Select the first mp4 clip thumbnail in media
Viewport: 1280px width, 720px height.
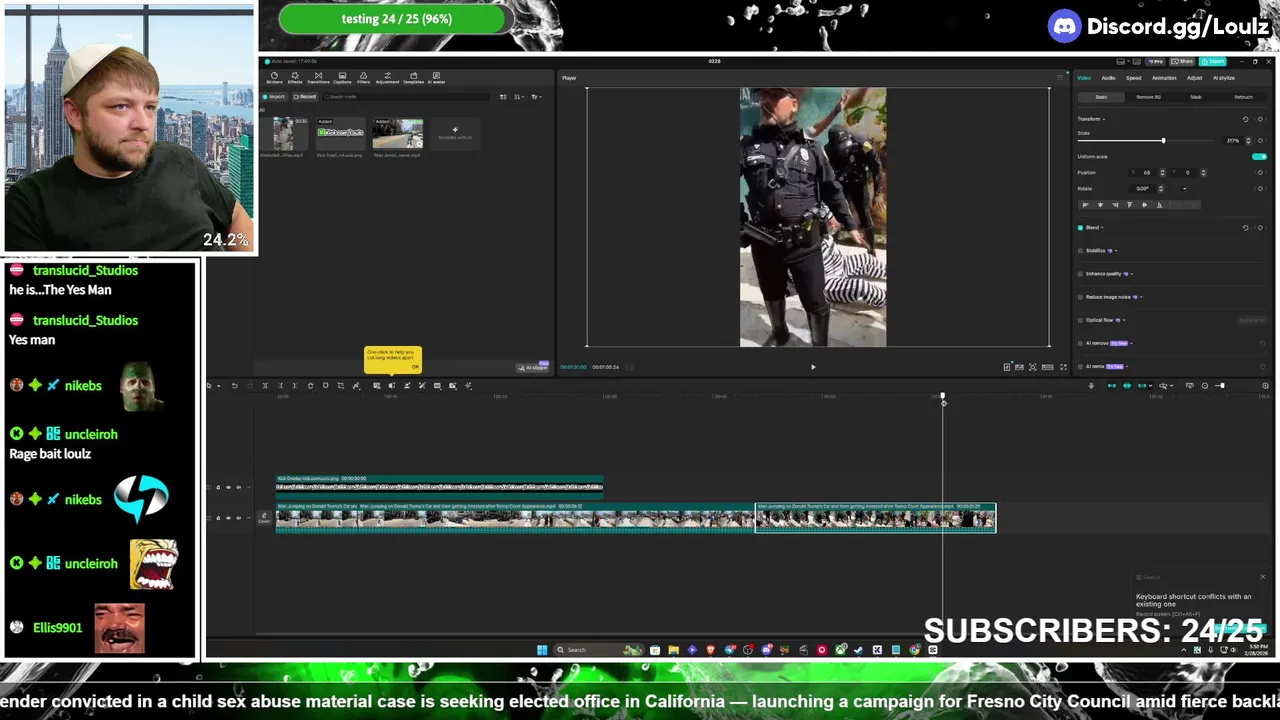point(283,134)
